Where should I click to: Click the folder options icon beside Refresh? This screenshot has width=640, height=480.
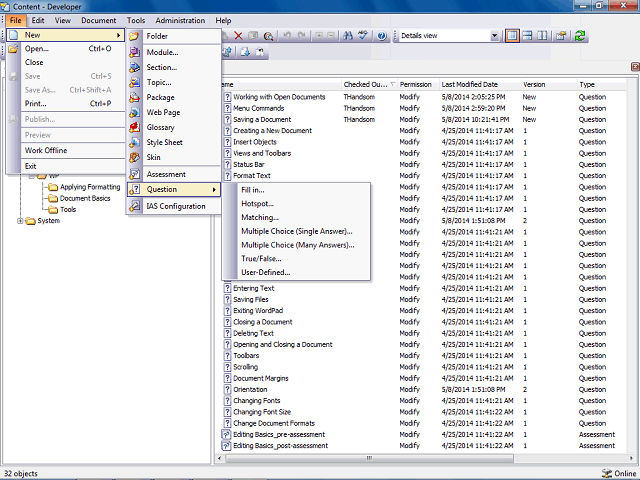[x=561, y=36]
